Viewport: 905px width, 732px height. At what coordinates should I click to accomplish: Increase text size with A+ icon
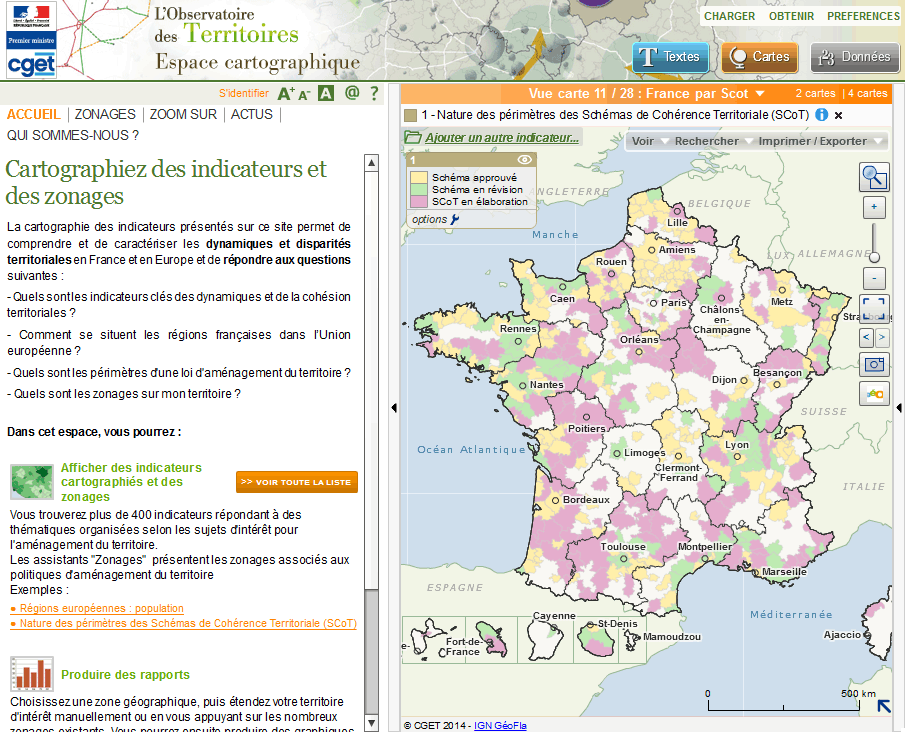286,94
